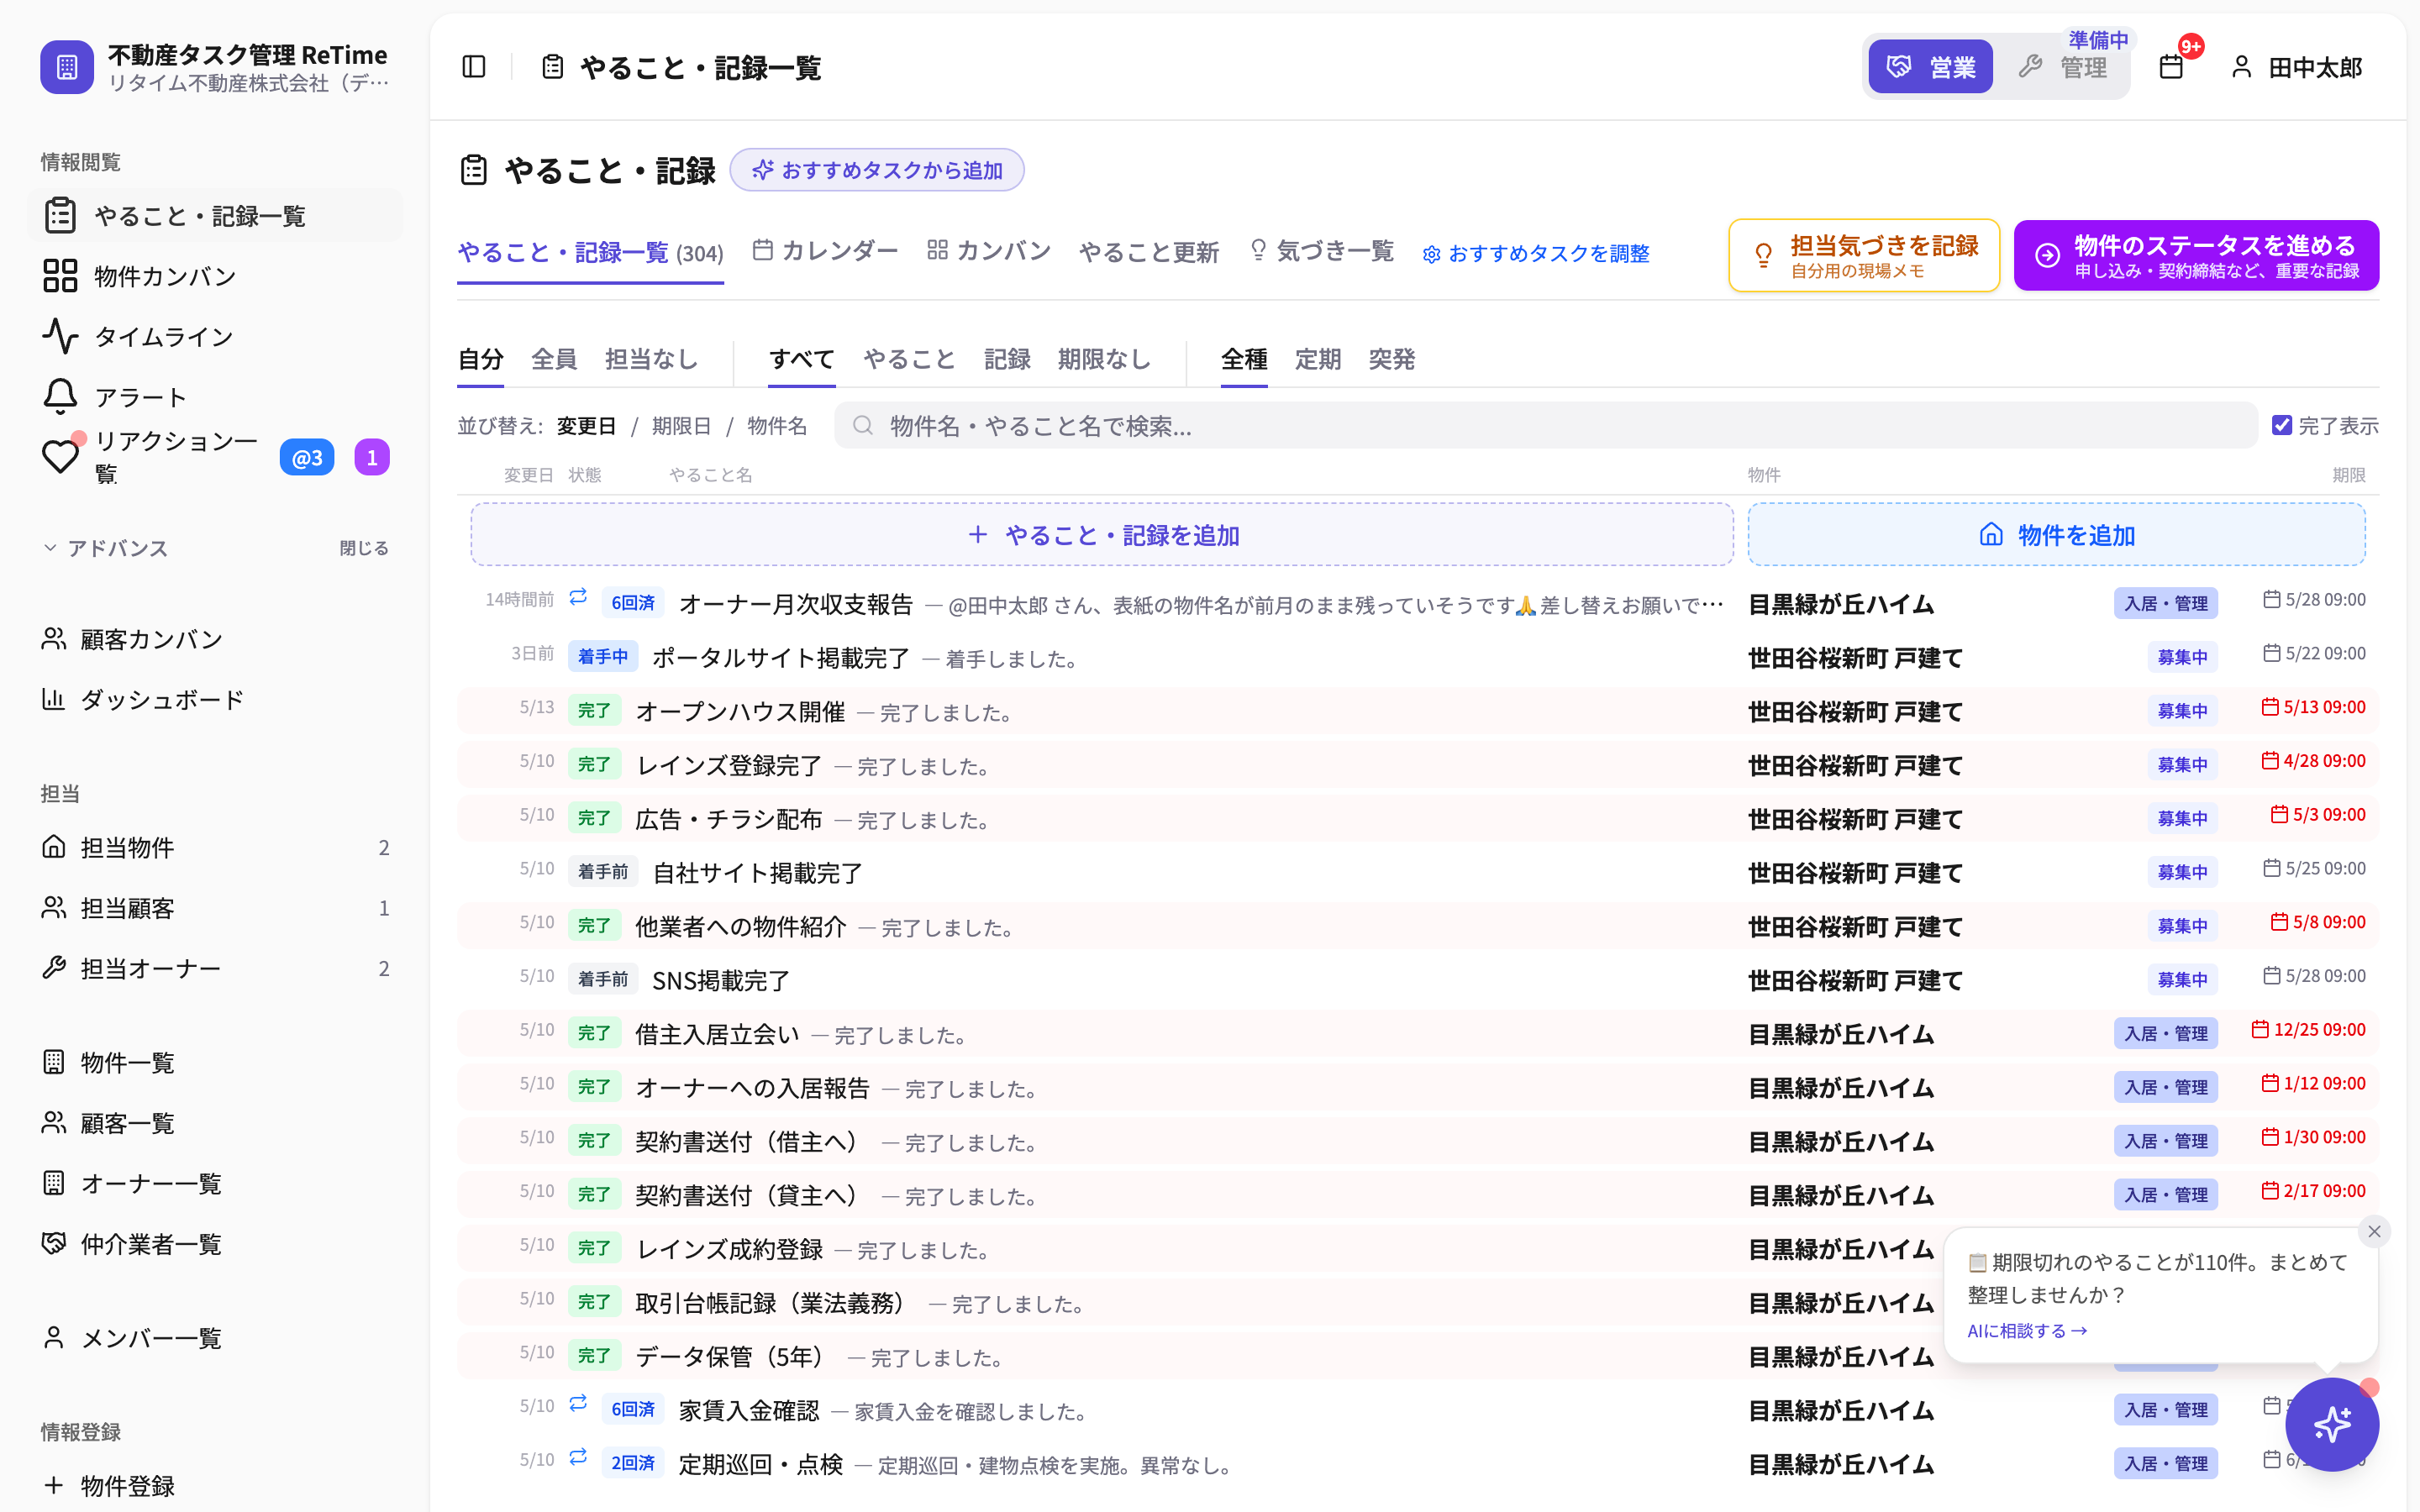Click the 着手前 status on SNS掲載完了

pyautogui.click(x=603, y=980)
